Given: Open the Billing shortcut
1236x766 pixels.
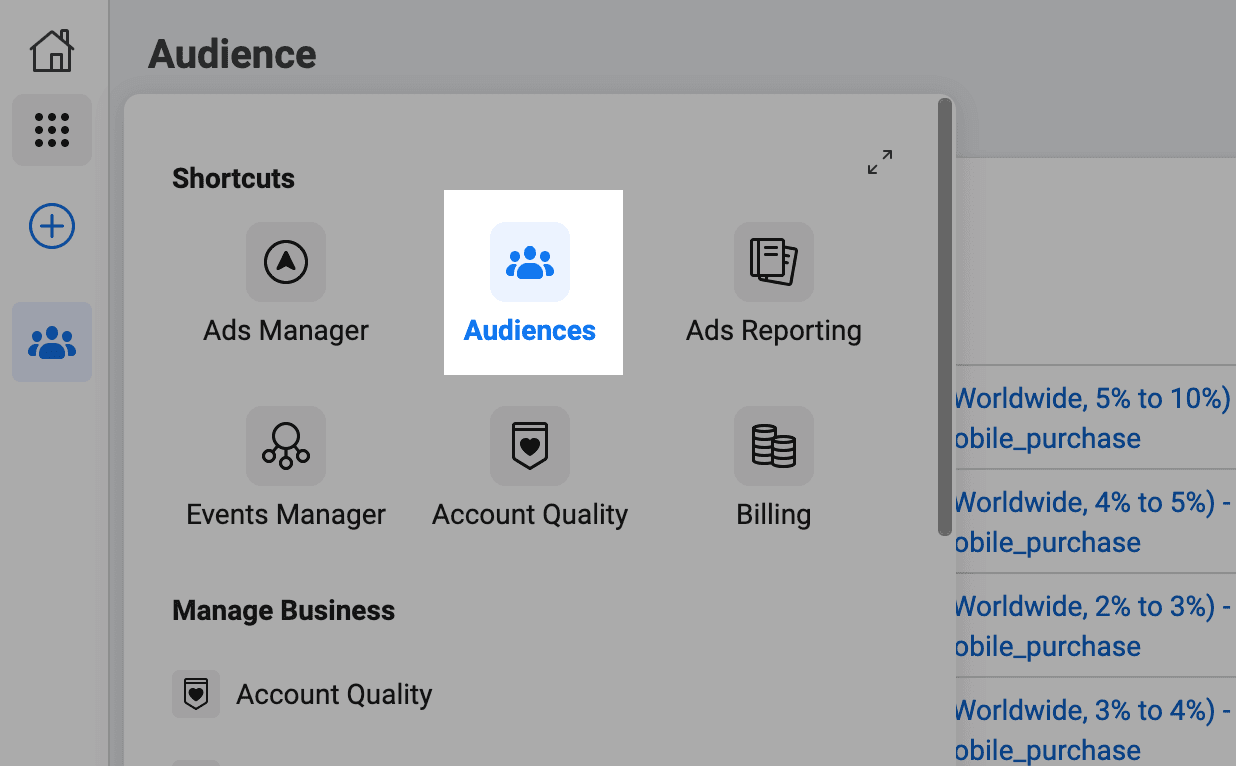Looking at the screenshot, I should tap(774, 467).
